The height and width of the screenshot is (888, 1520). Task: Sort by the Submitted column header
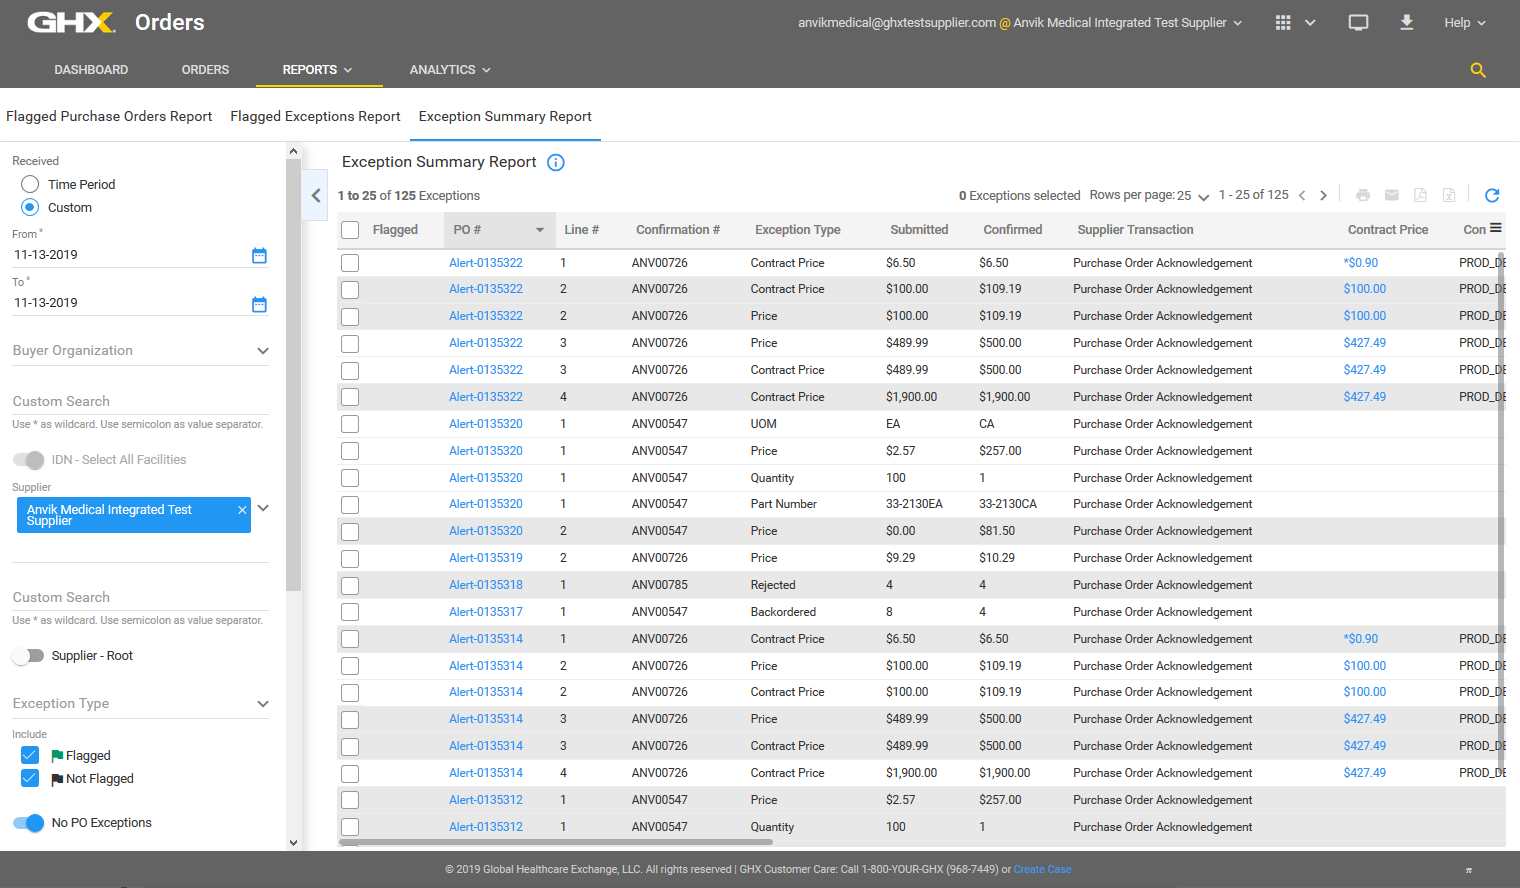click(x=919, y=230)
